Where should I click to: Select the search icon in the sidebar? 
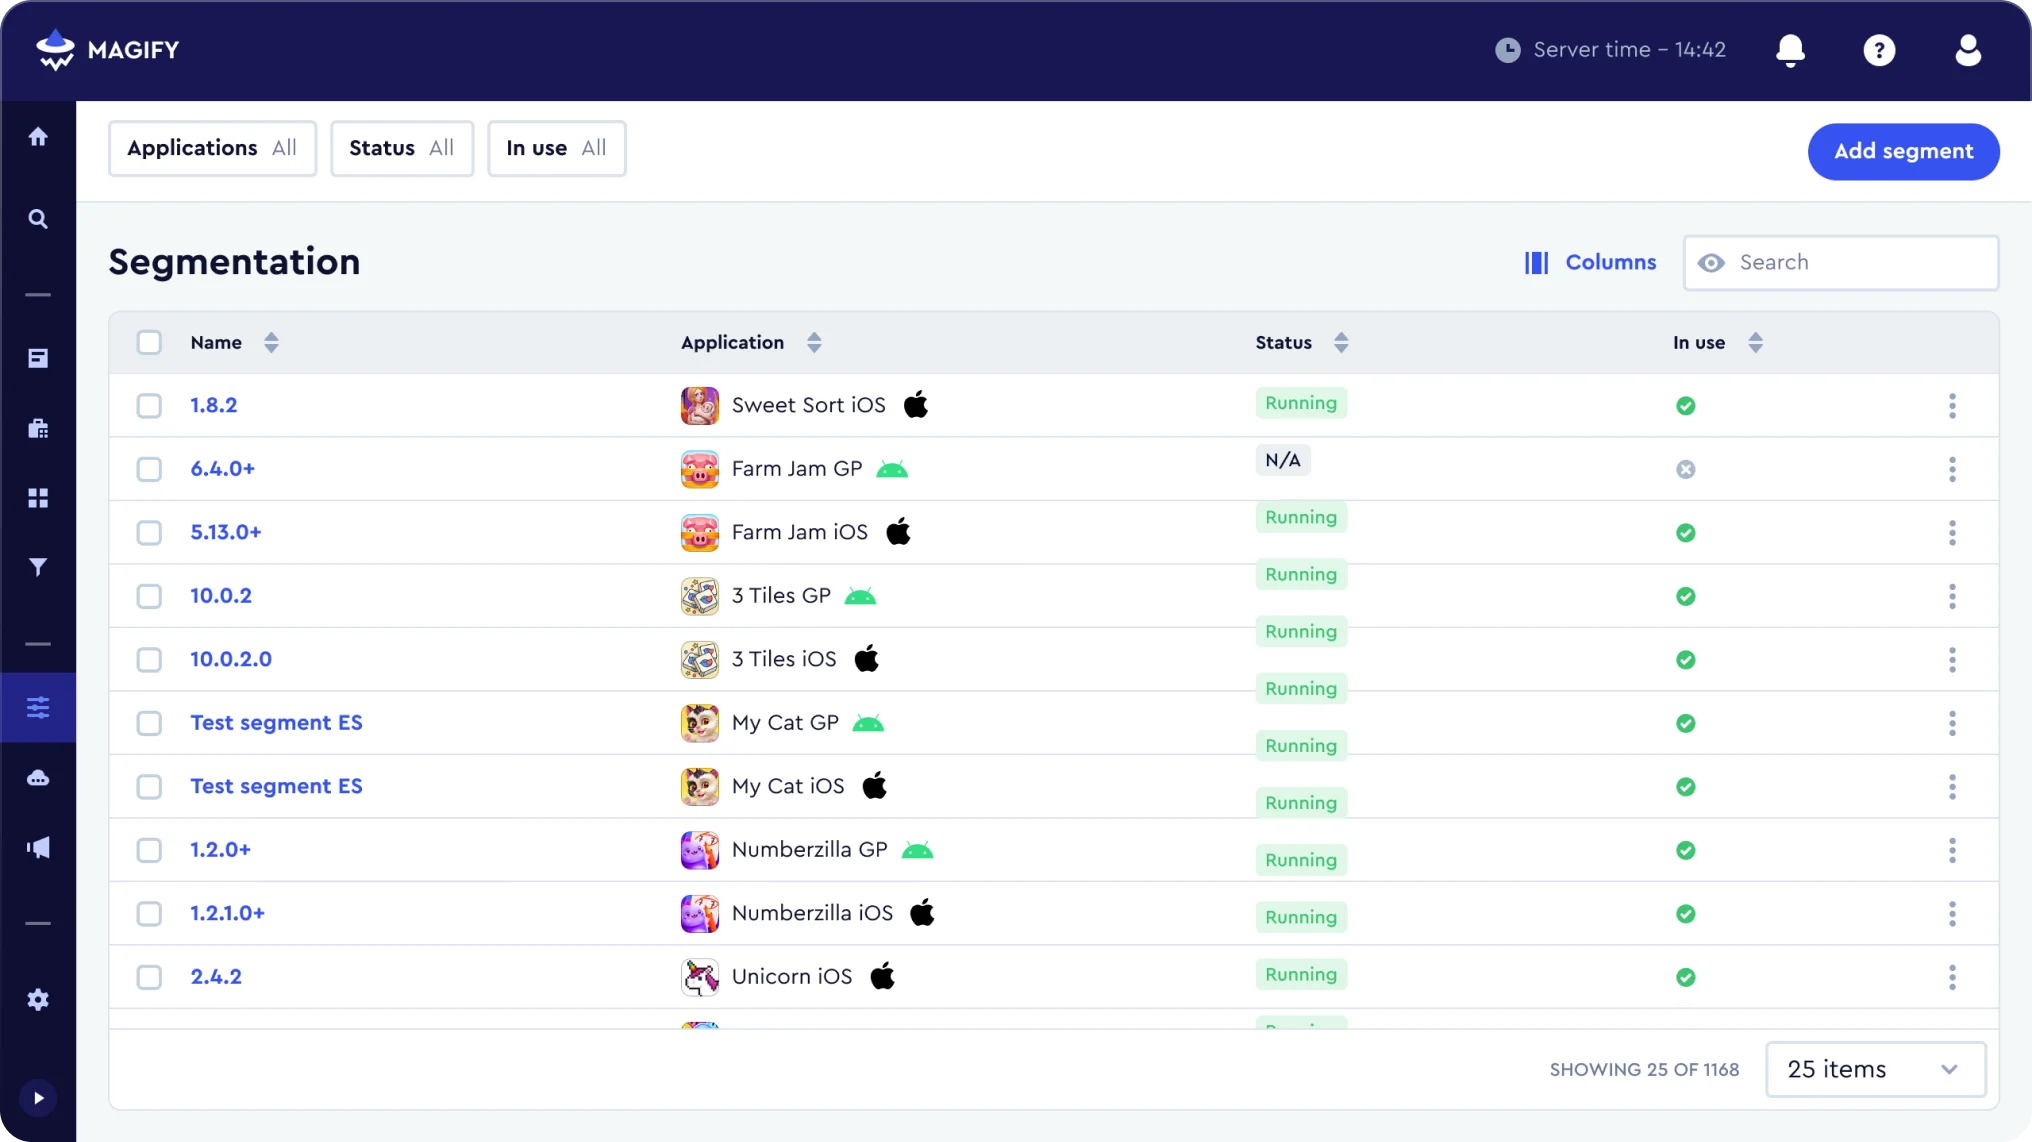(38, 218)
